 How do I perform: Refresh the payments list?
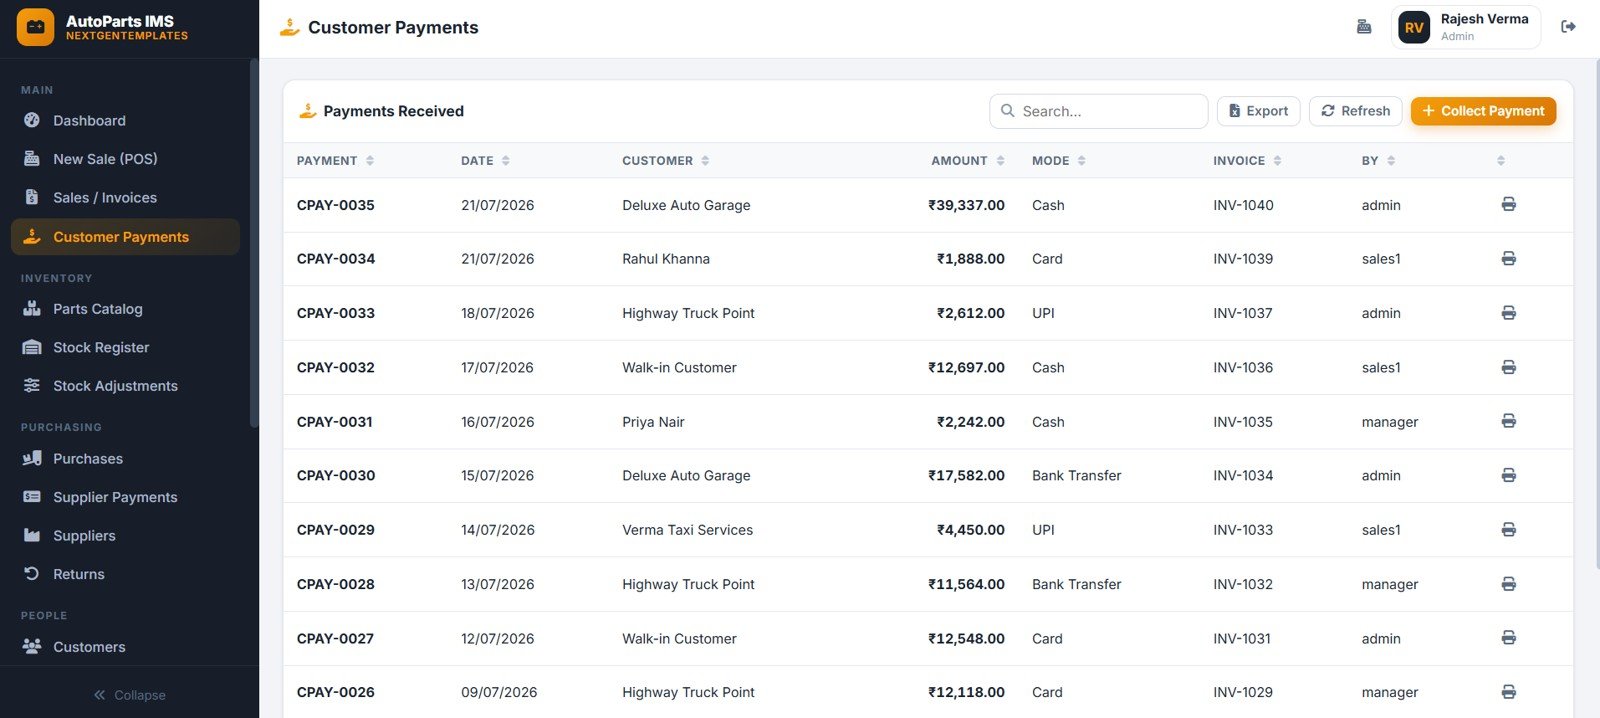coord(1355,111)
